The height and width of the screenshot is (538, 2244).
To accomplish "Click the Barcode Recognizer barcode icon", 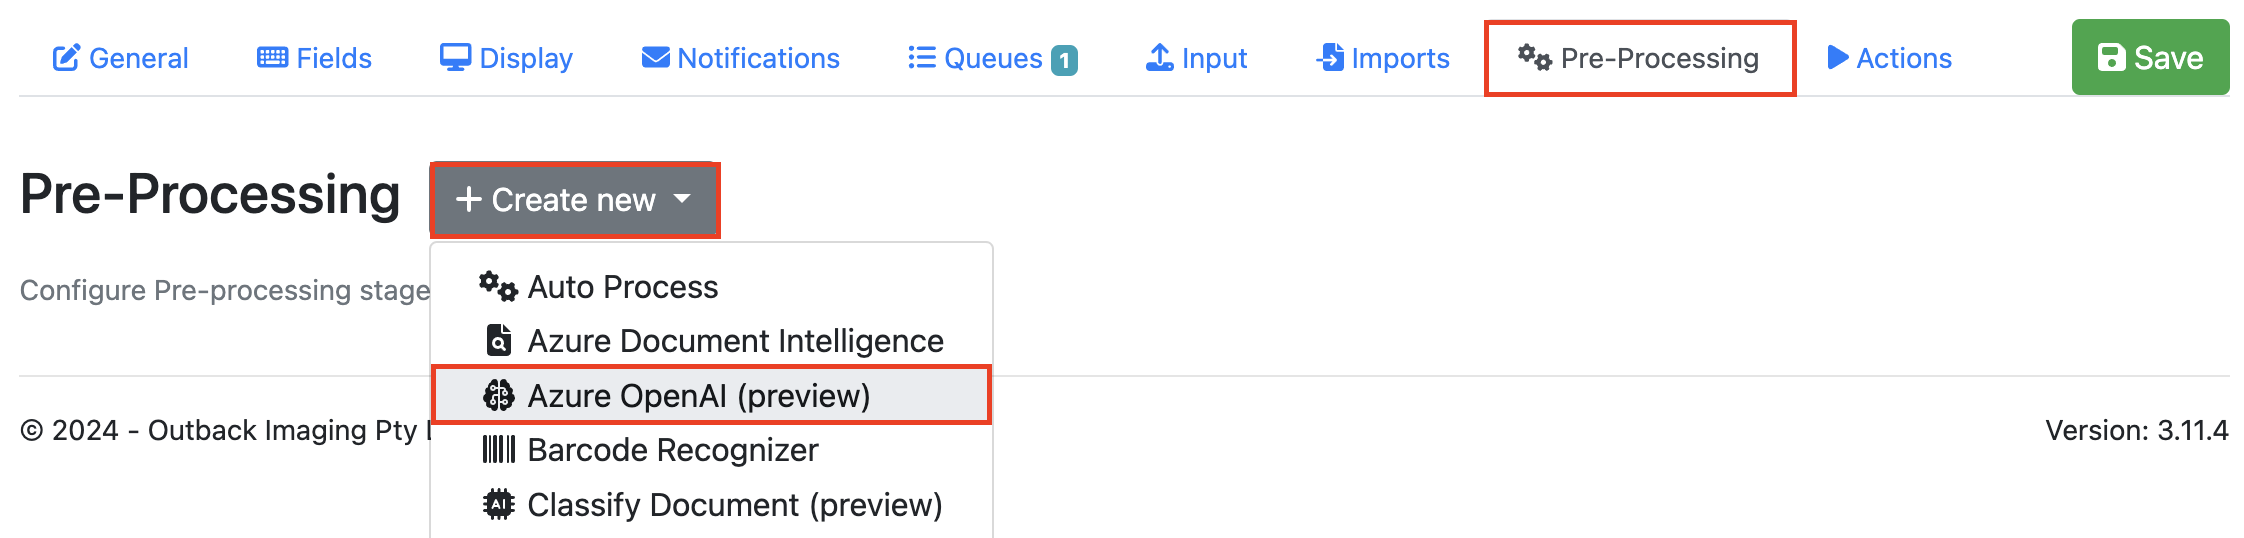I will 498,450.
